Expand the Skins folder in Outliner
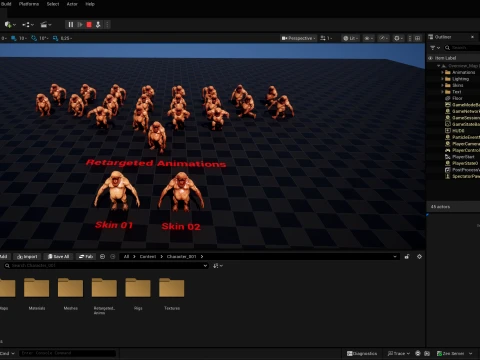The height and width of the screenshot is (360, 480). (x=442, y=85)
